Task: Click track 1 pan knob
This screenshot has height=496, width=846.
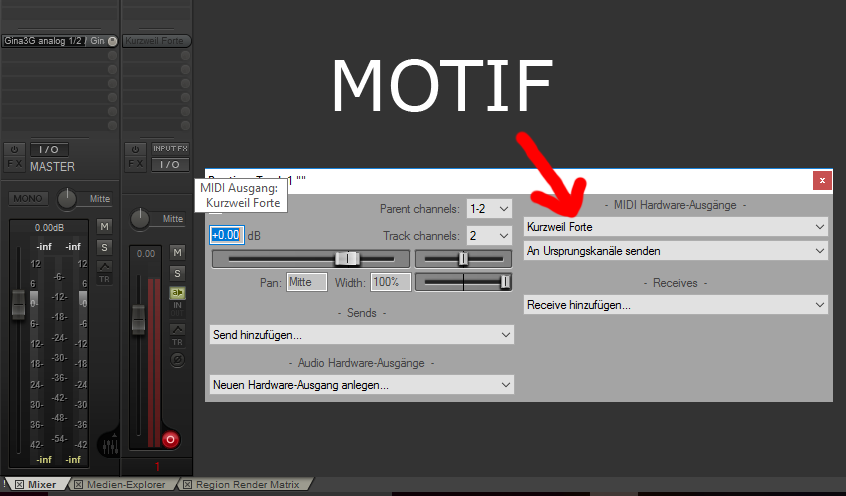Action: coord(140,219)
